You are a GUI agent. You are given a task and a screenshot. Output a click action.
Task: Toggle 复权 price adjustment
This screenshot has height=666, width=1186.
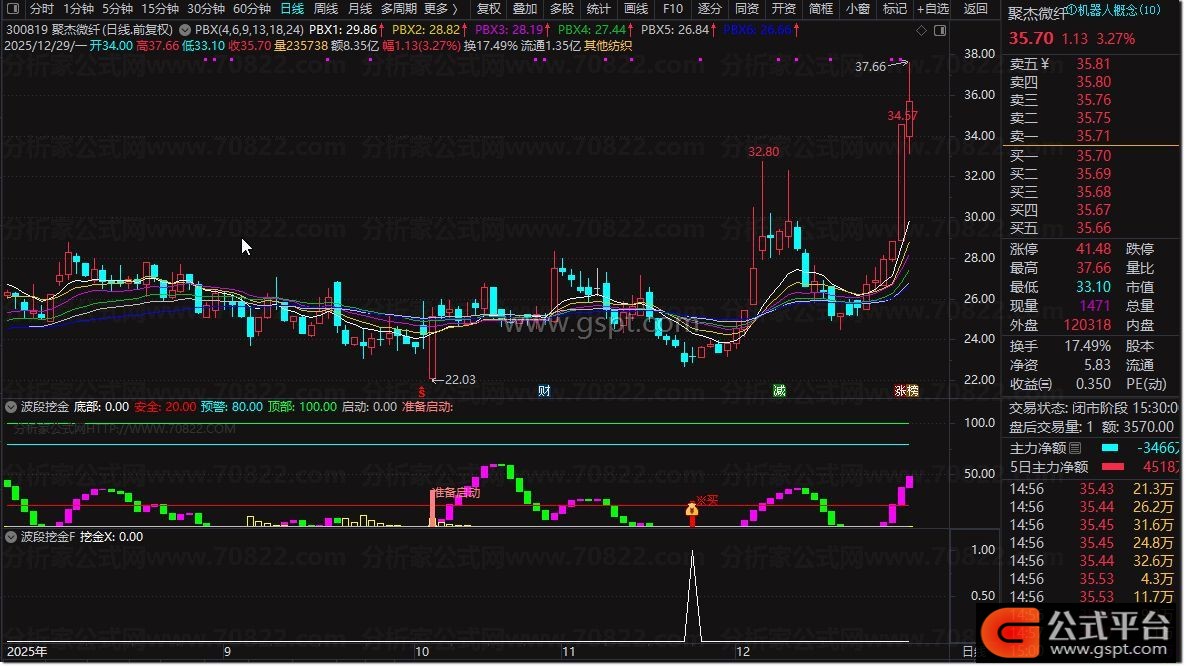pos(488,9)
